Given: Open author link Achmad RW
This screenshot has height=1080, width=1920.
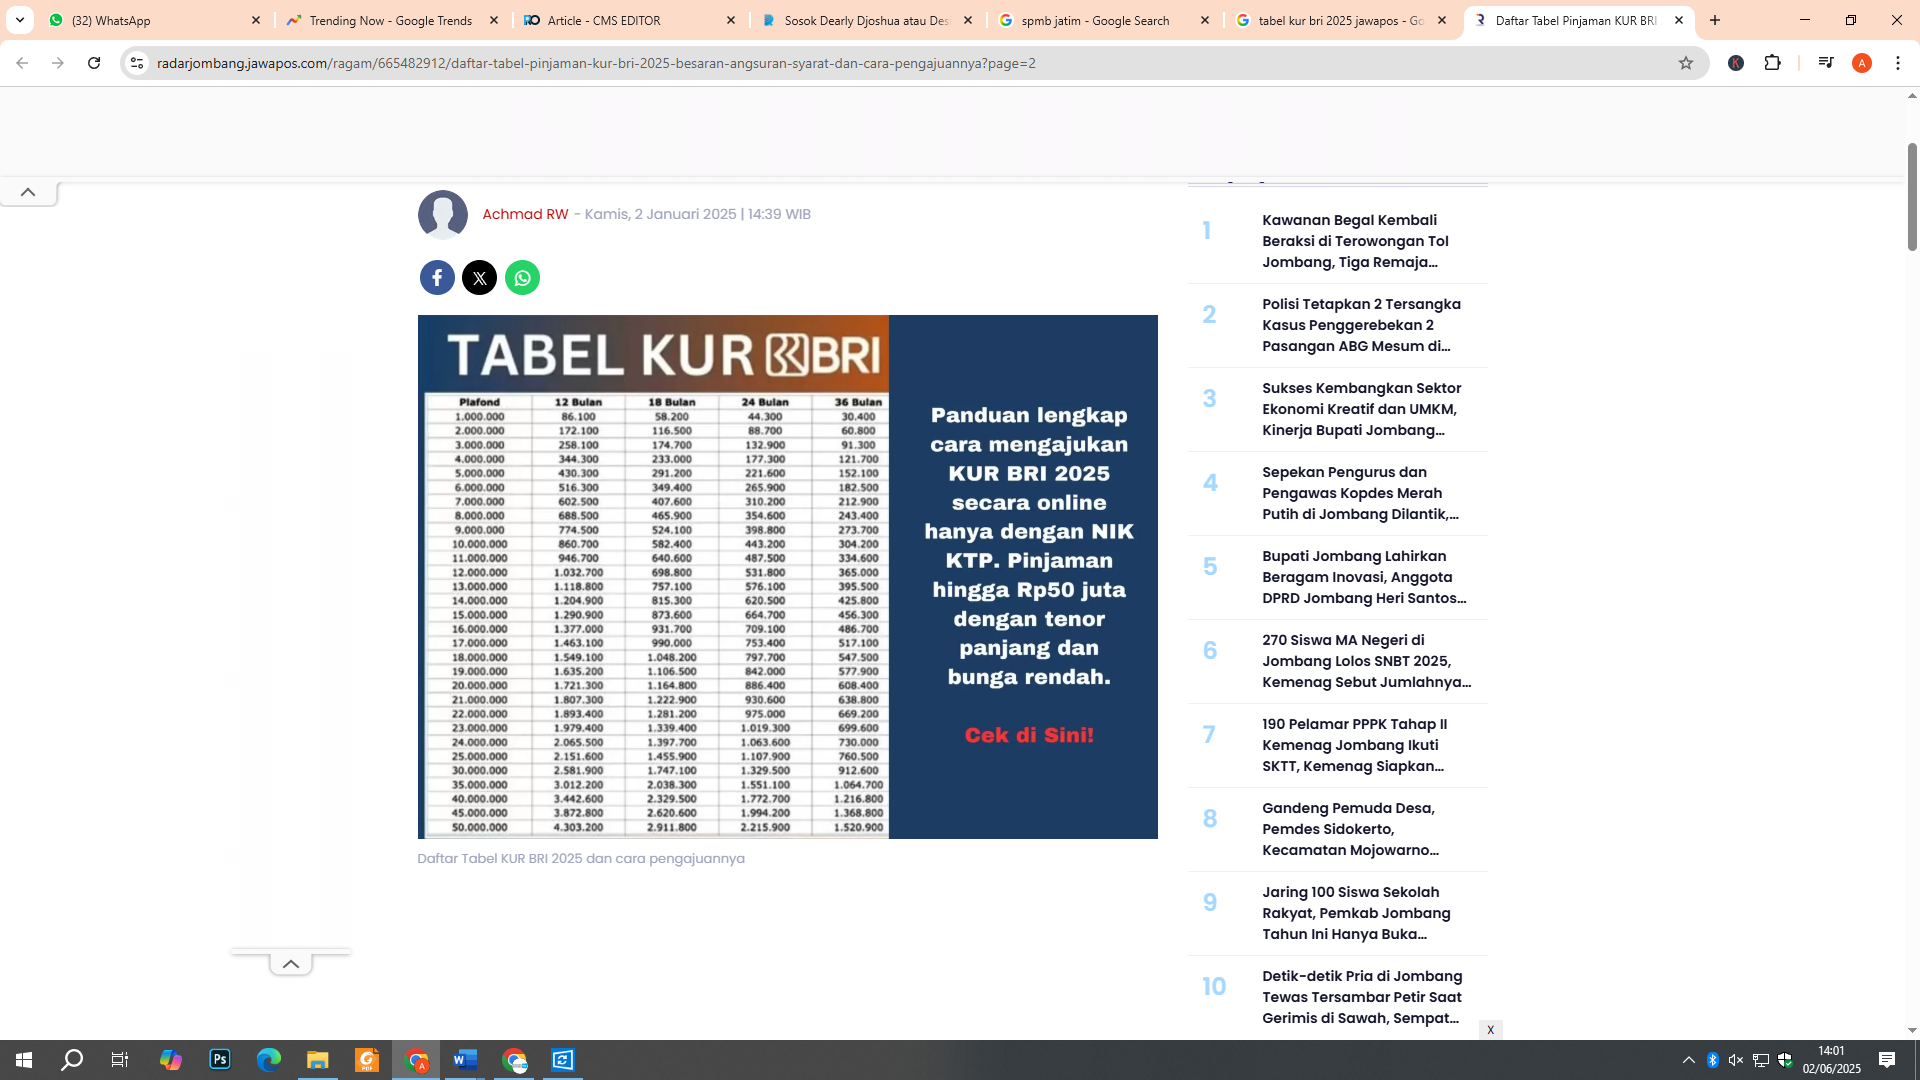Looking at the screenshot, I should [x=525, y=214].
